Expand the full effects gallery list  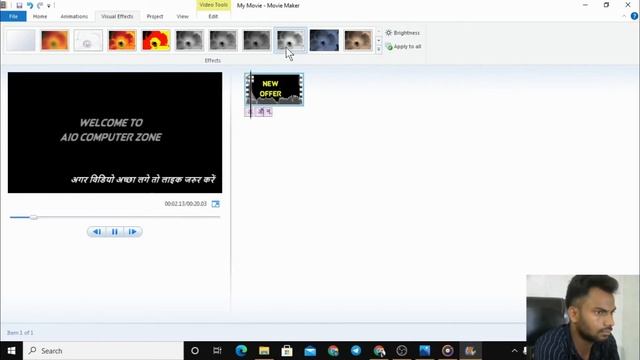point(379,49)
